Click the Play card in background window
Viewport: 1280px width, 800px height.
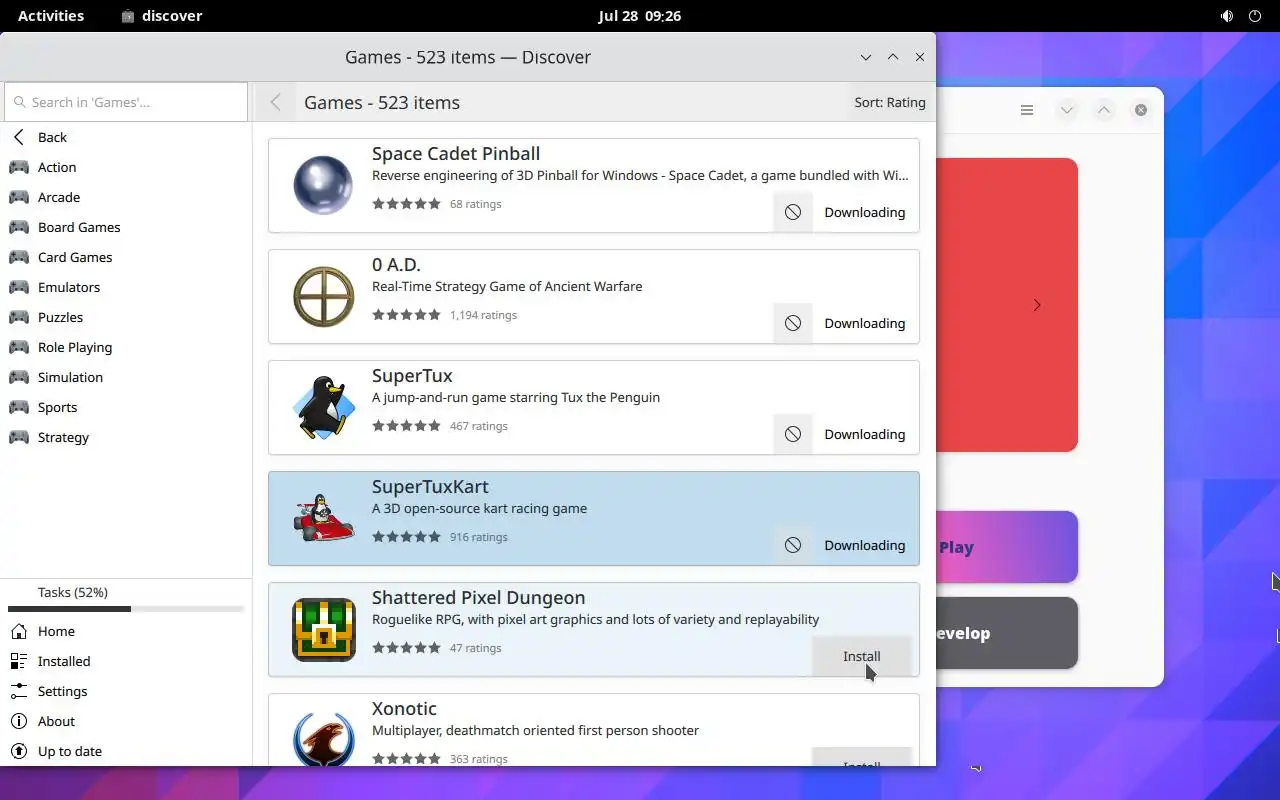tap(1007, 547)
